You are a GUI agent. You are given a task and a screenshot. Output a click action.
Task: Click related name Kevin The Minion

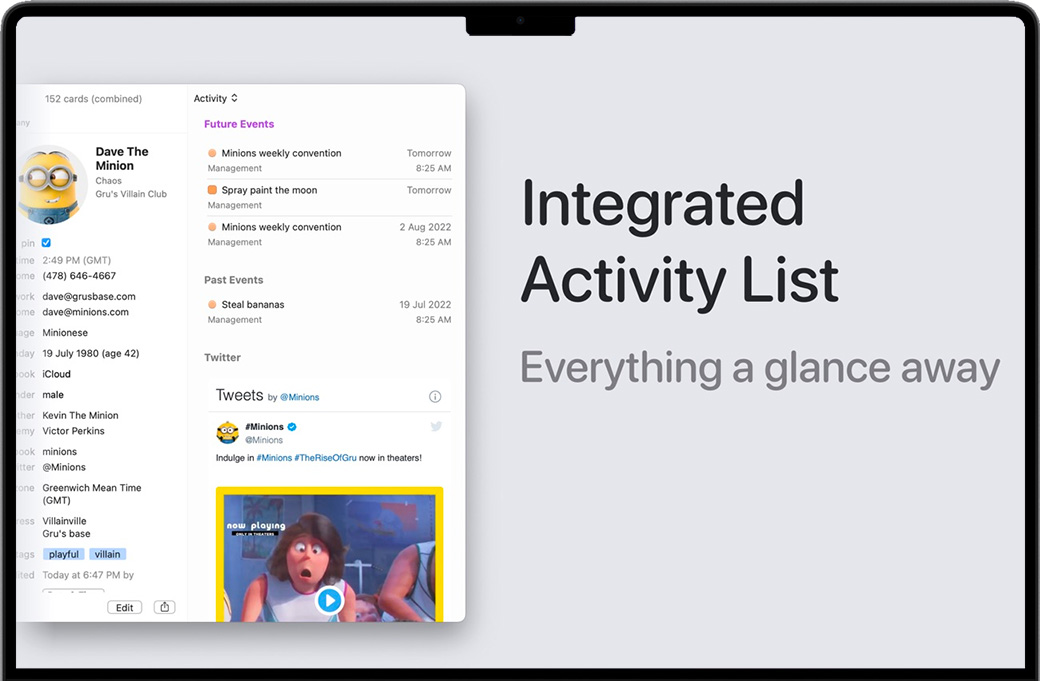[80, 415]
